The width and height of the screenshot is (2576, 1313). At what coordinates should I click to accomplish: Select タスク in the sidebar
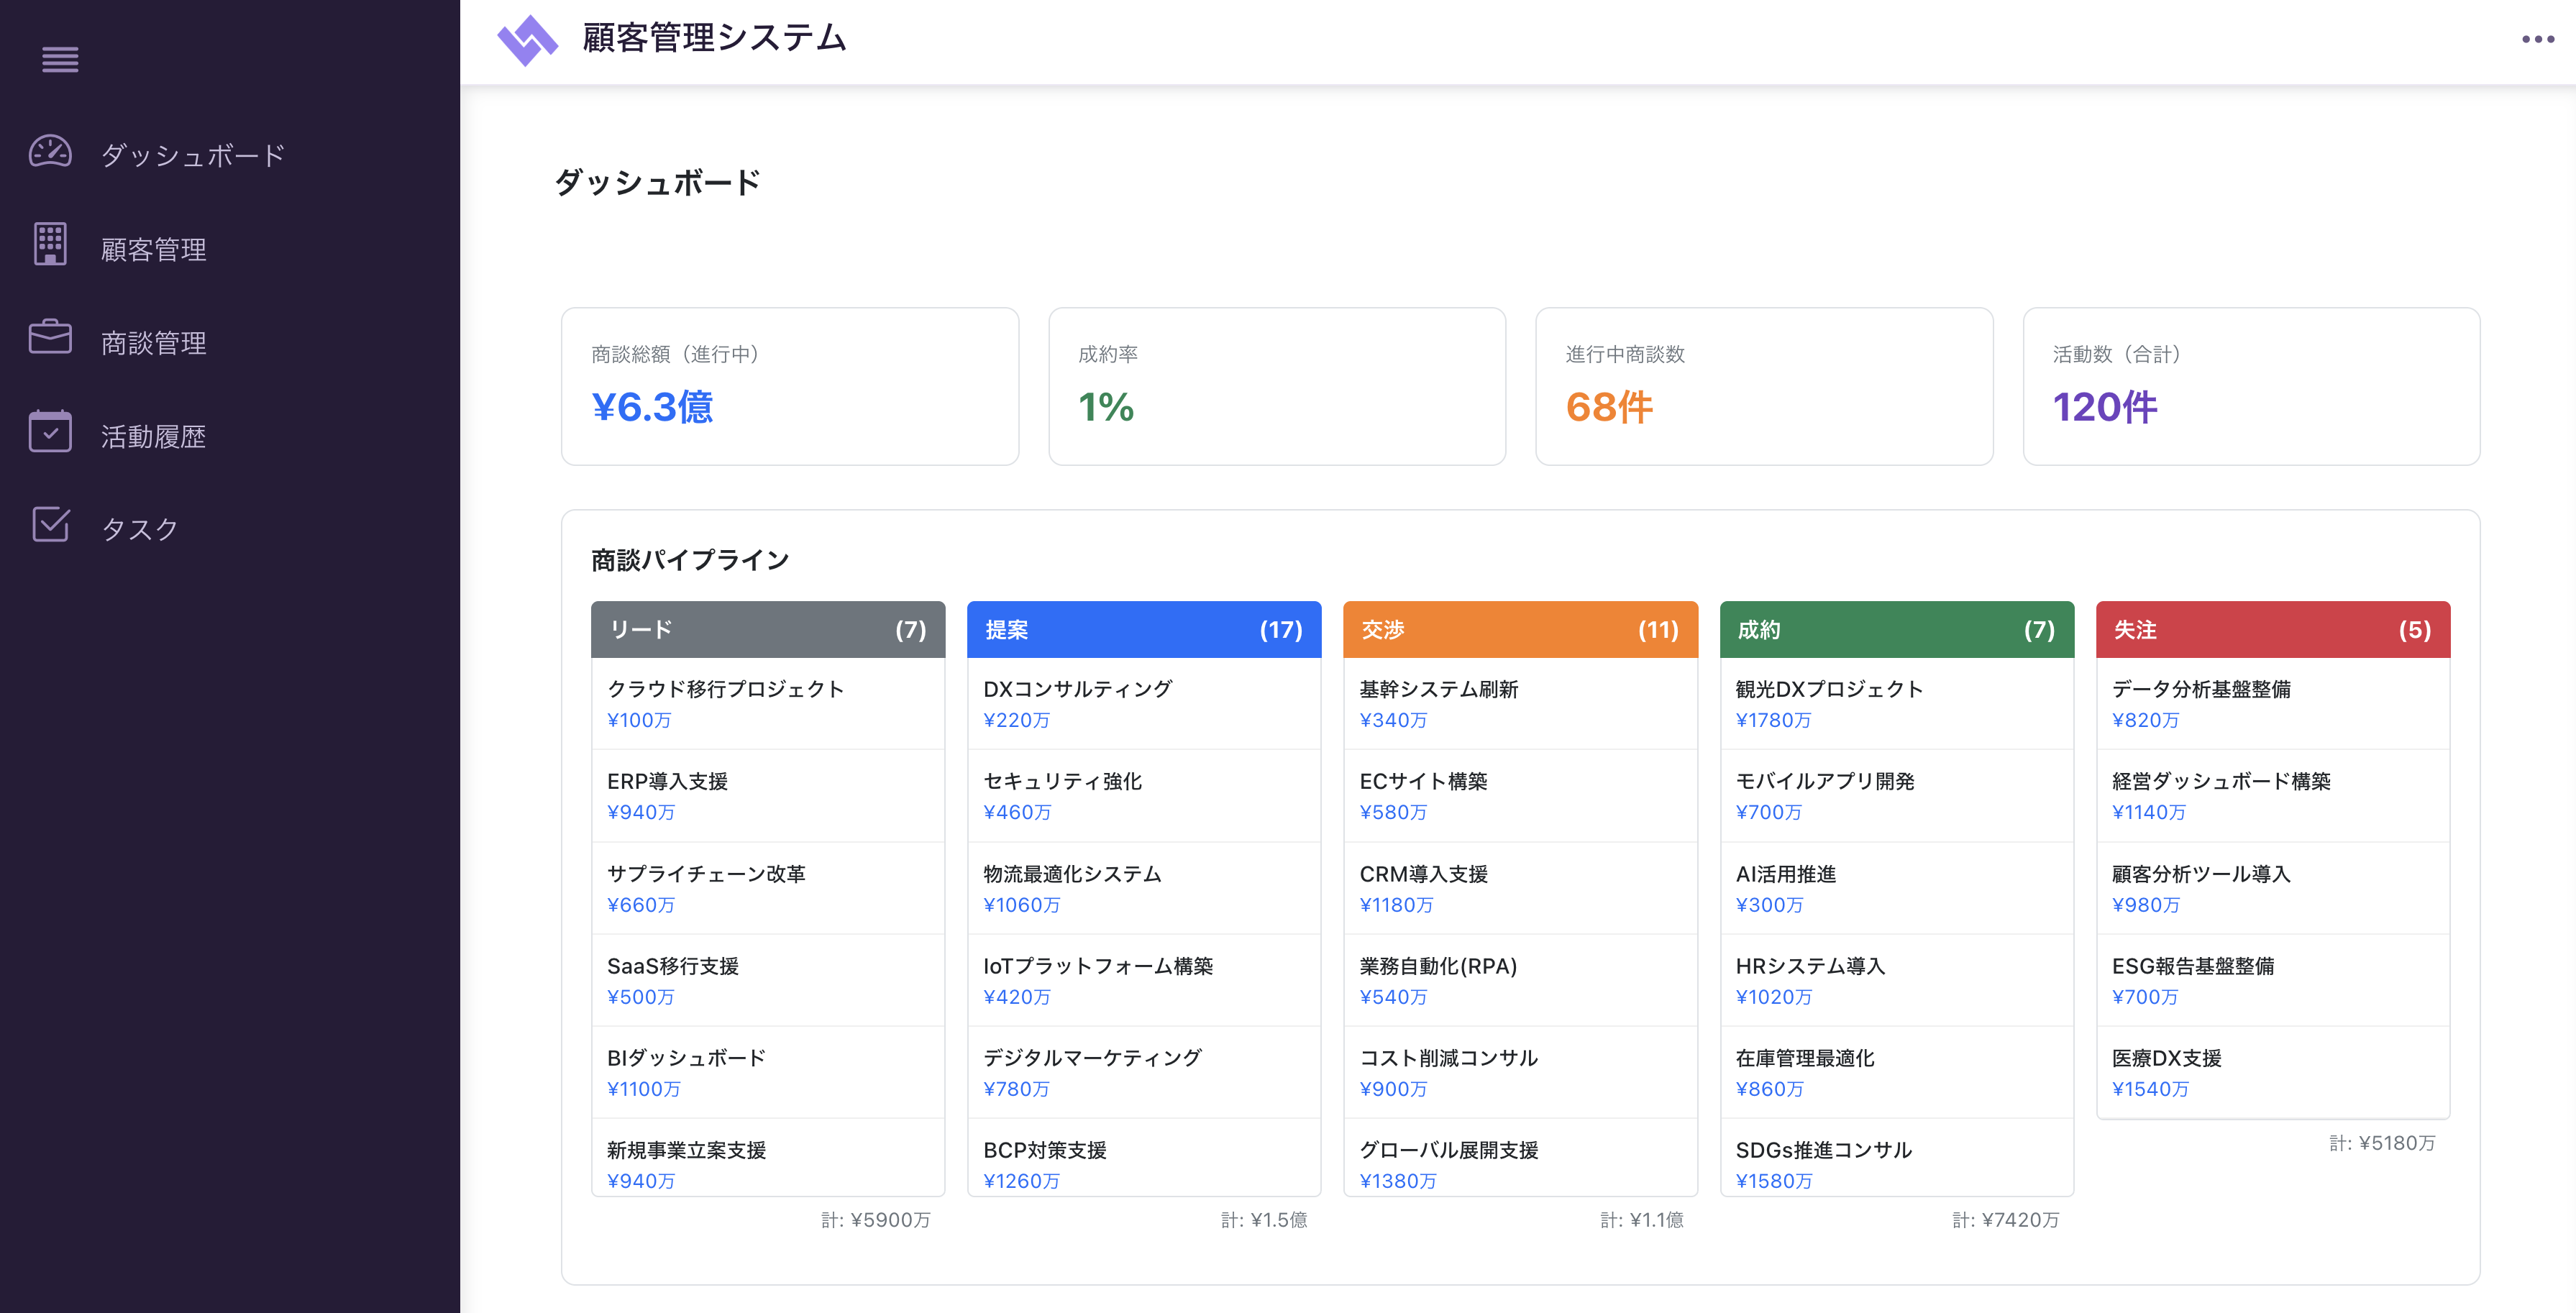click(x=140, y=529)
